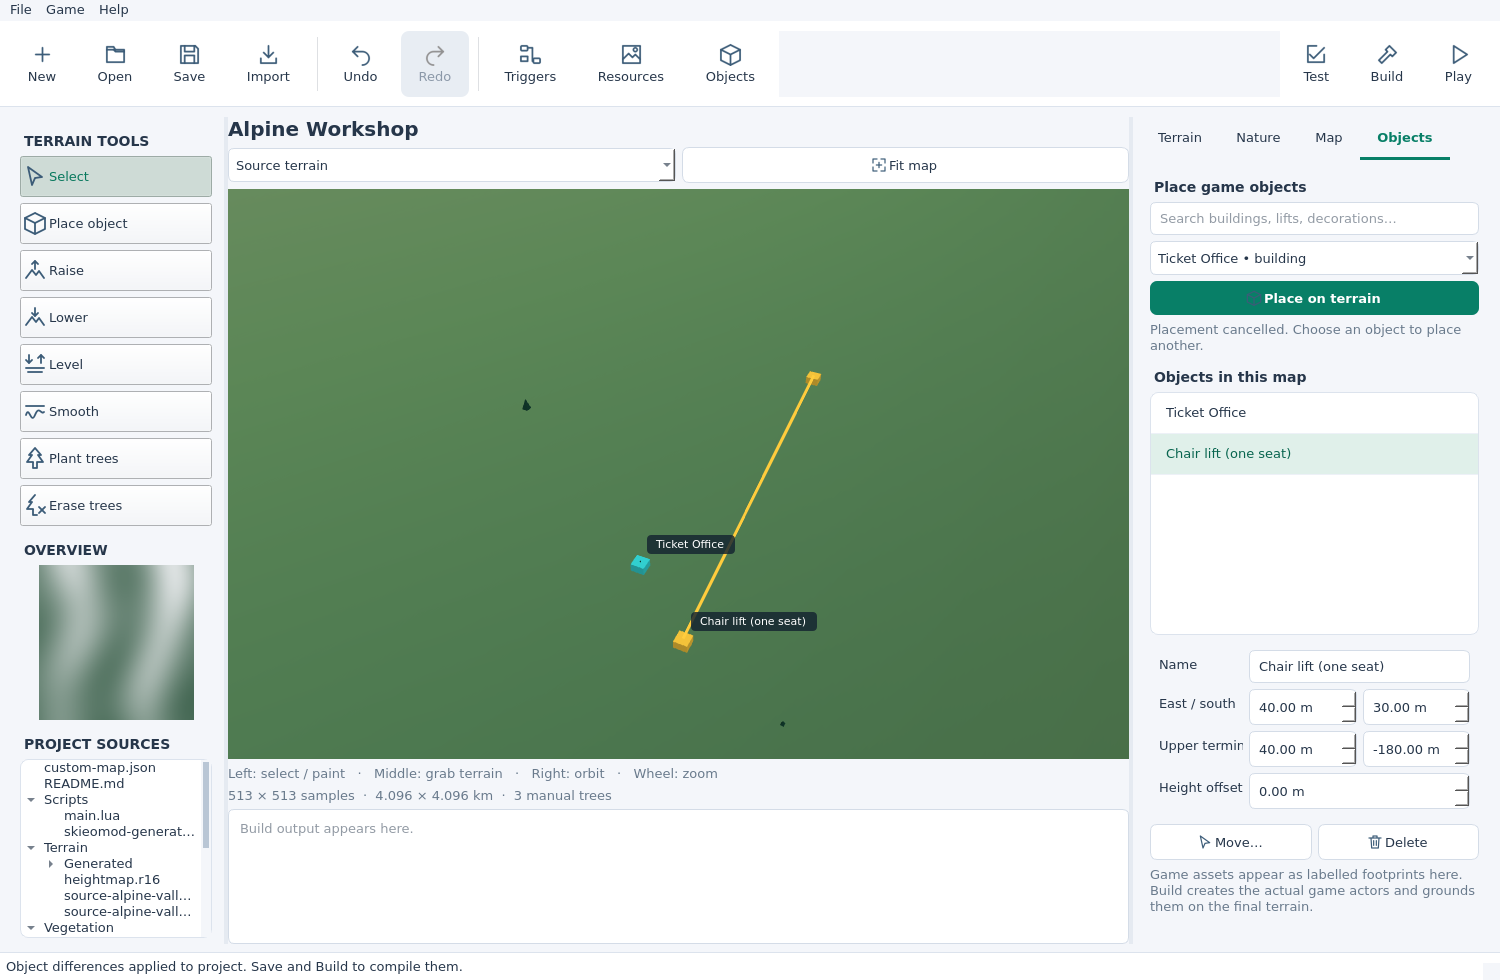
Task: Open the Source terrain dropdown
Action: (x=452, y=165)
